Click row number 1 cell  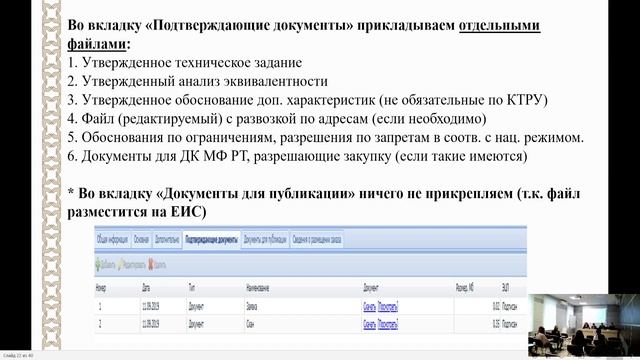click(100, 307)
